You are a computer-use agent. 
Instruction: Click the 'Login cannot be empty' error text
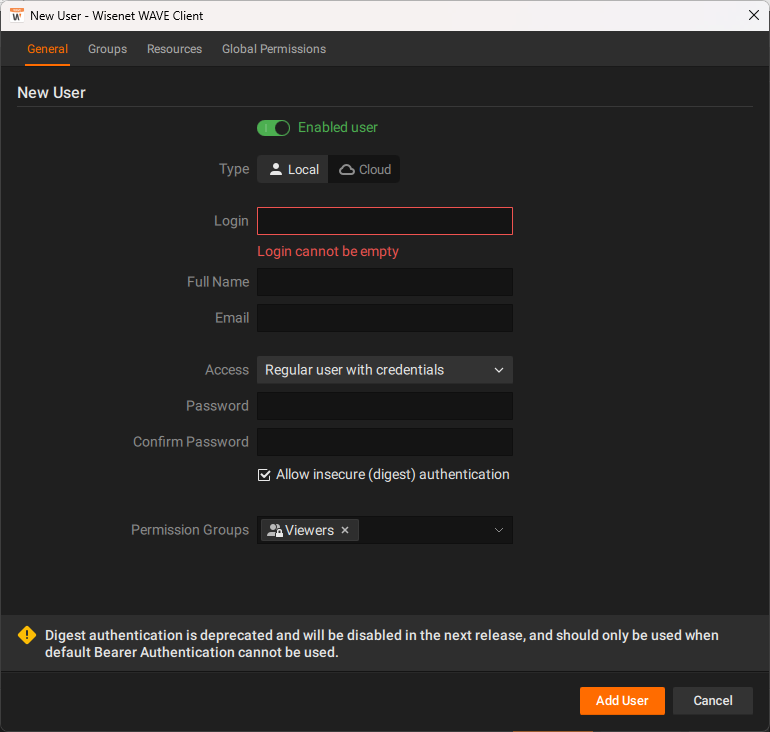click(x=328, y=251)
